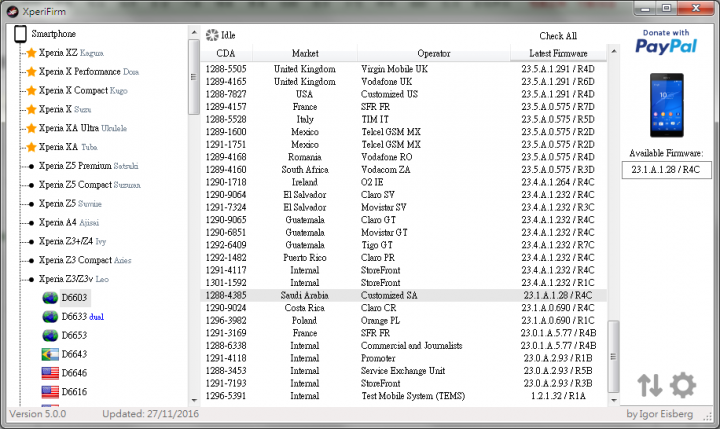Click the star icon beside Xperia XA Tuba

point(31,147)
